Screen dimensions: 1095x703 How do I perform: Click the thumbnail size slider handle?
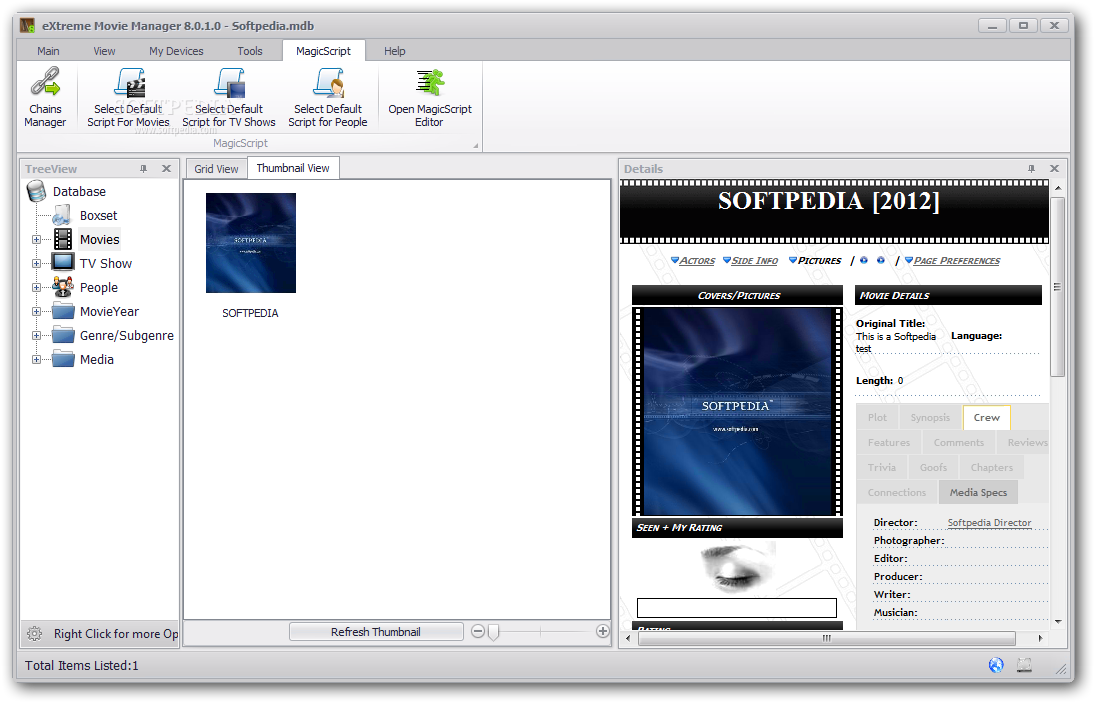pos(494,632)
